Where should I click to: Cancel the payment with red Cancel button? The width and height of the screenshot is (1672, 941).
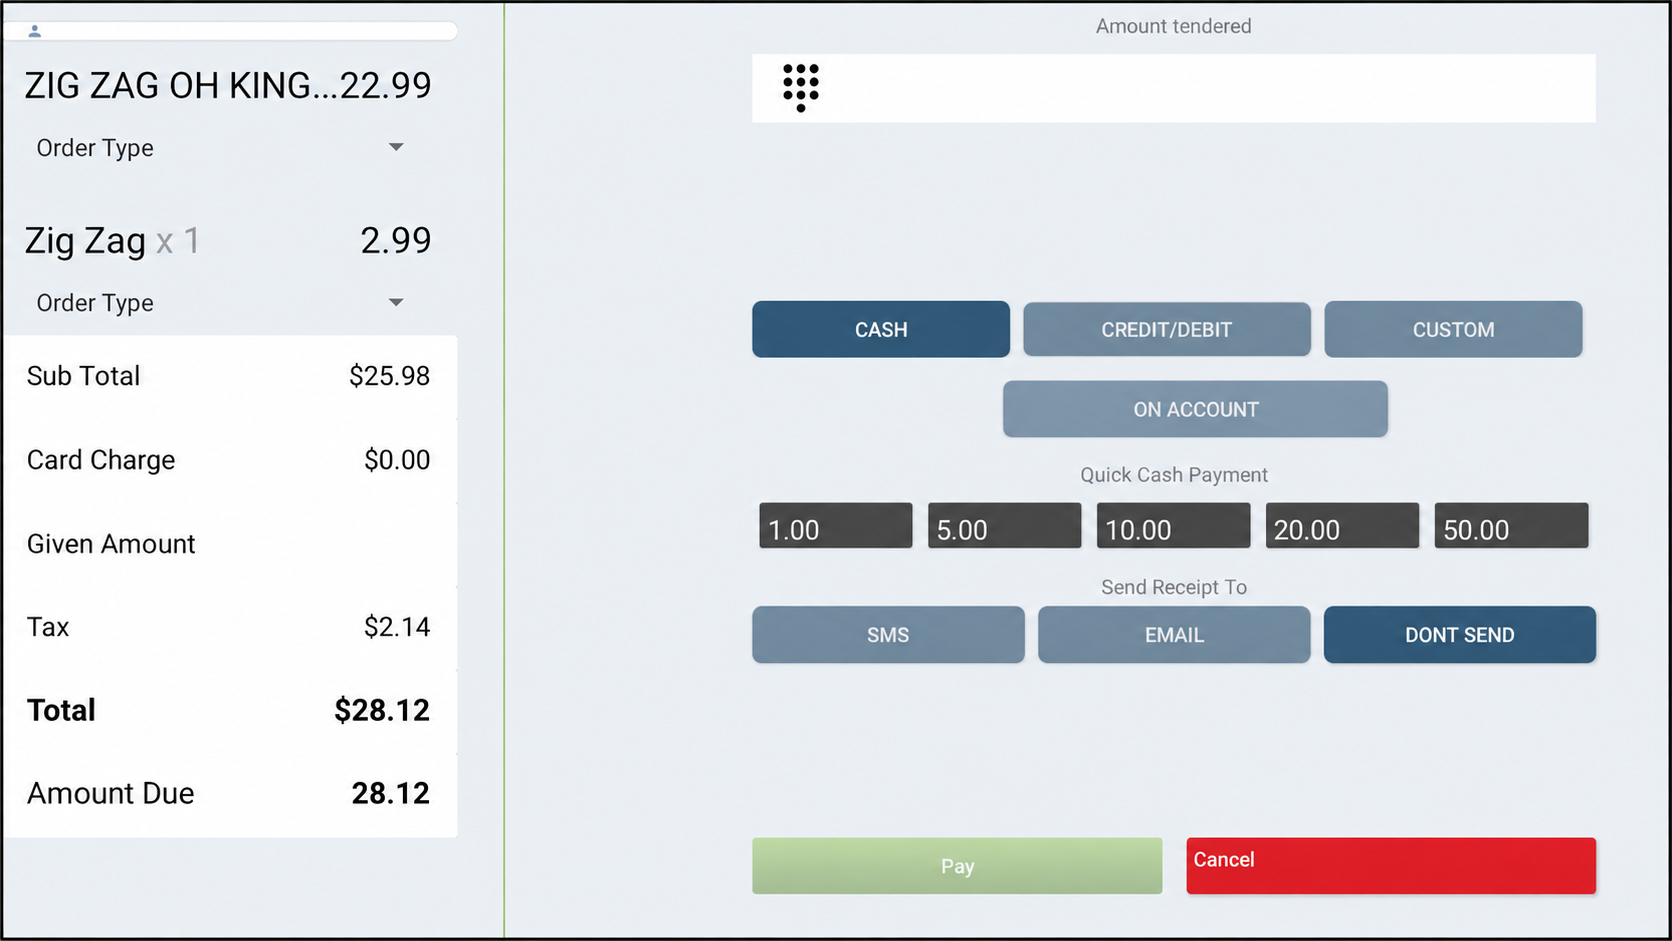tap(1391, 866)
